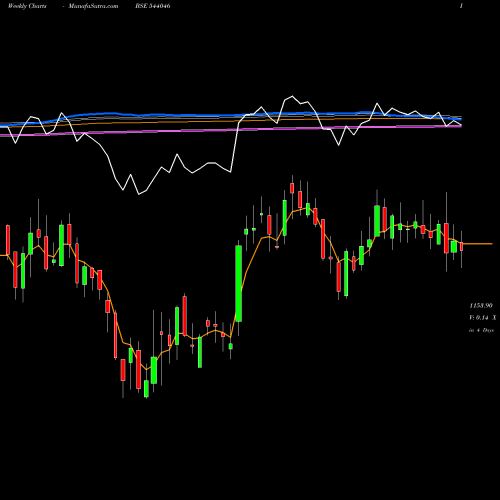Click the 'MunafaSutra.com' label
This screenshot has height=500, width=500.
coord(93,6)
